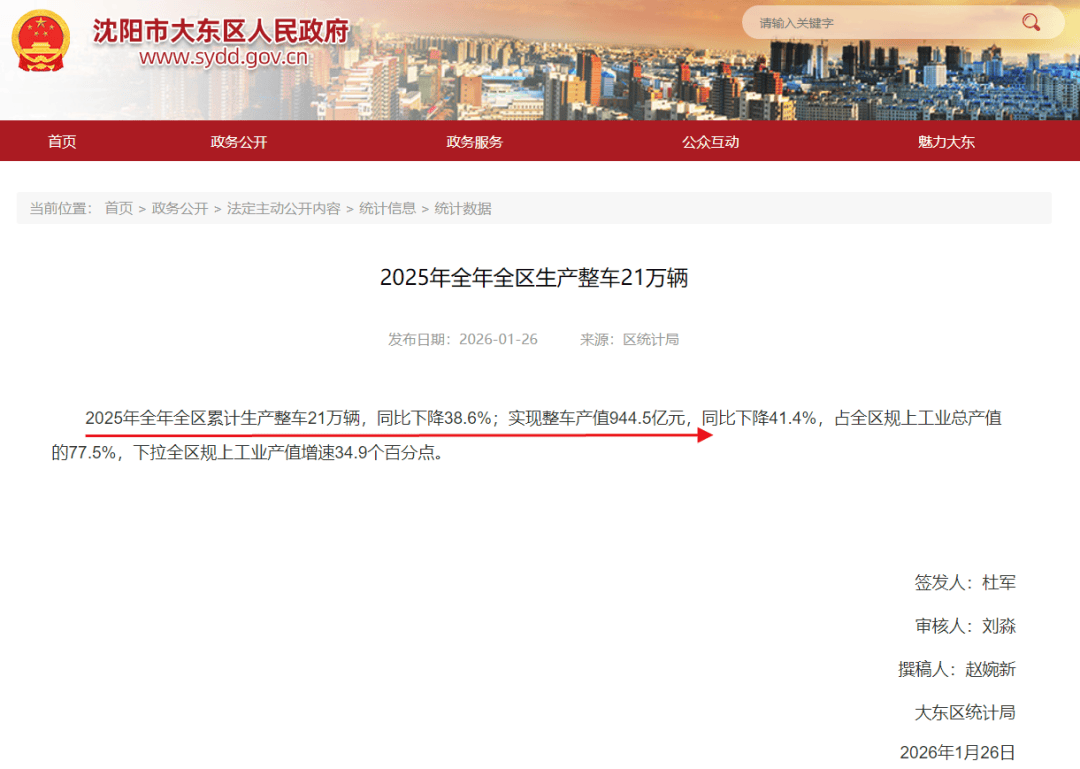The height and width of the screenshot is (769, 1080).
Task: Click the www.sydd.gov.cn address in the header
Action: (223, 57)
